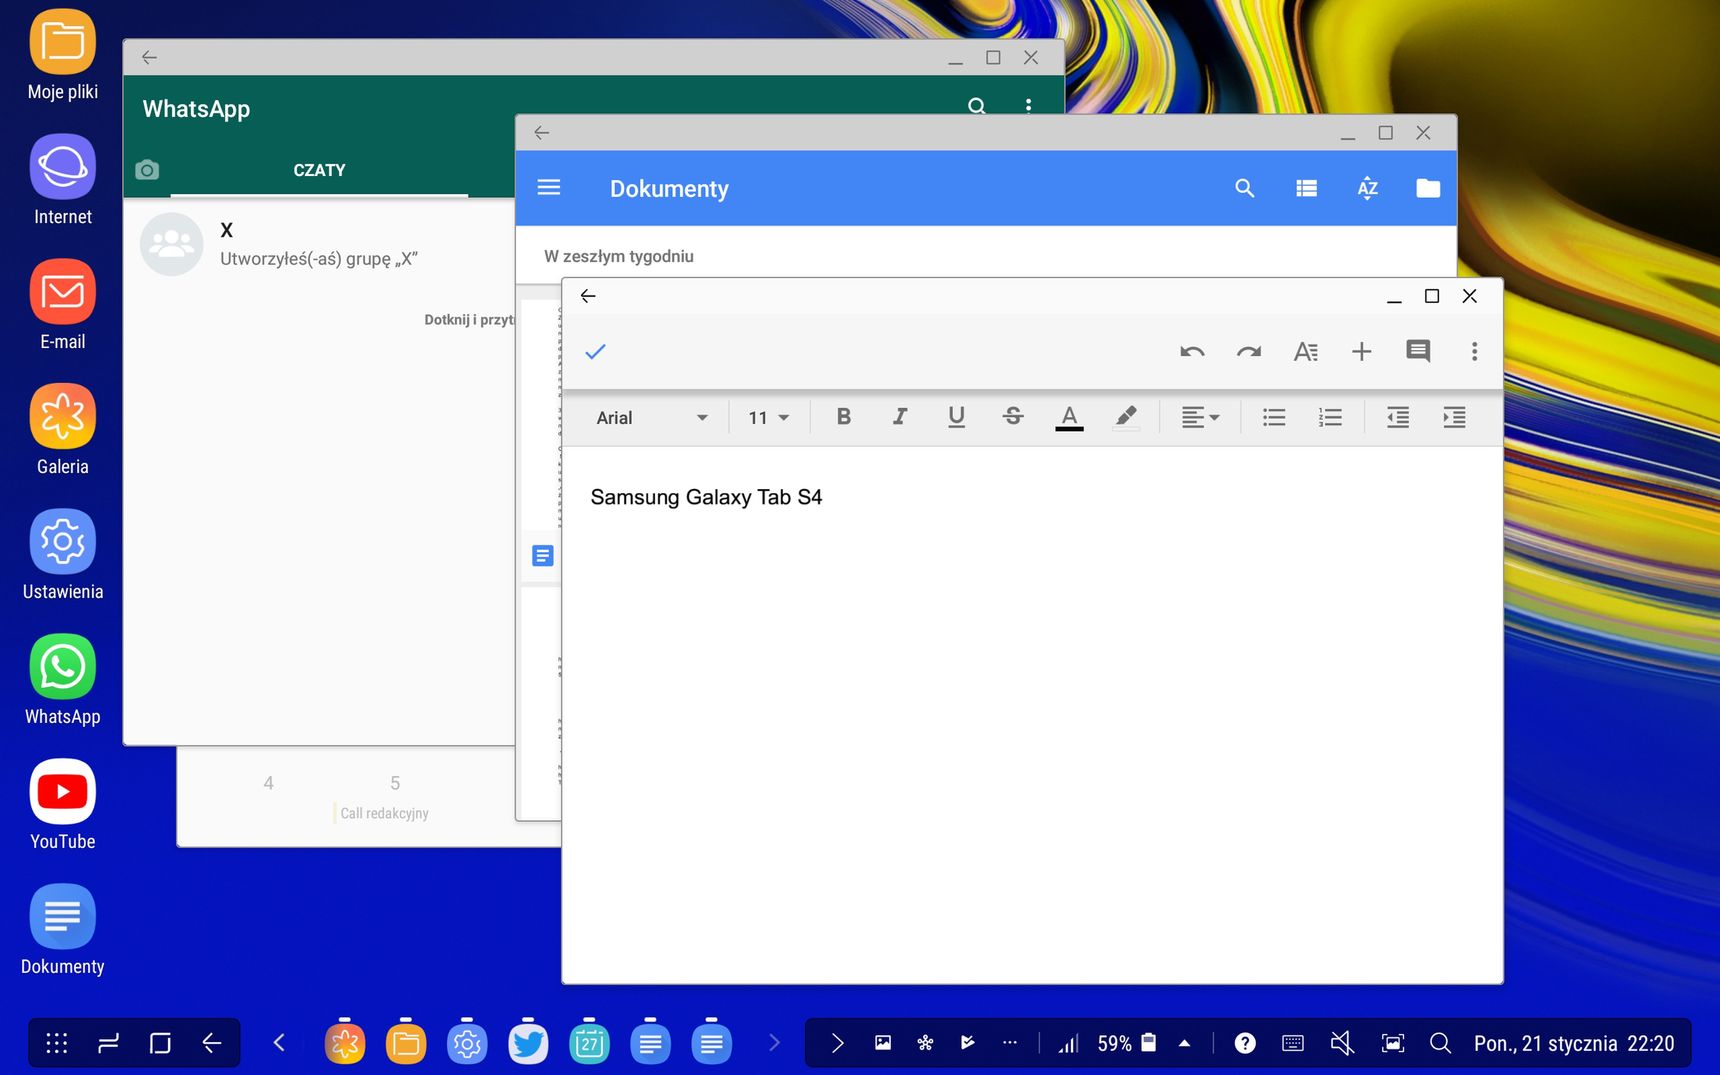This screenshot has width=1720, height=1075.
Task: Launch YouTube from the desktop
Action: coord(63,805)
